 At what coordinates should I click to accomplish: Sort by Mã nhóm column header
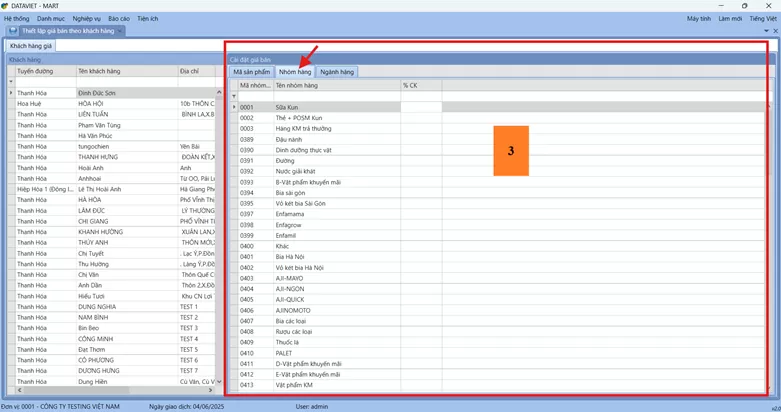click(256, 86)
